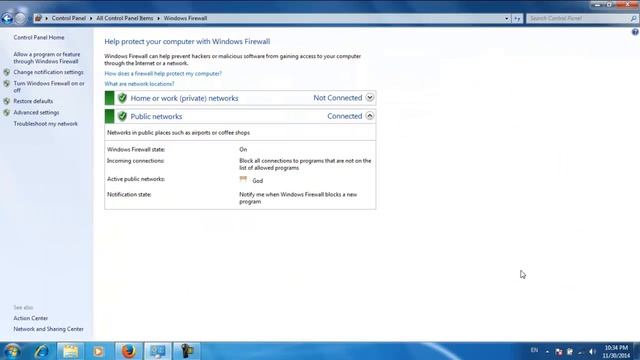Click the last pinned taskbar program icon
Screen dimensions: 640x360
point(187,351)
